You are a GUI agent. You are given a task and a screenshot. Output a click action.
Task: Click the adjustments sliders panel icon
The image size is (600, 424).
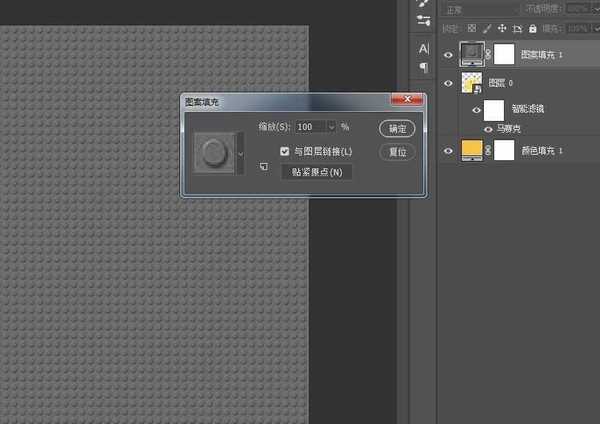(x=423, y=19)
